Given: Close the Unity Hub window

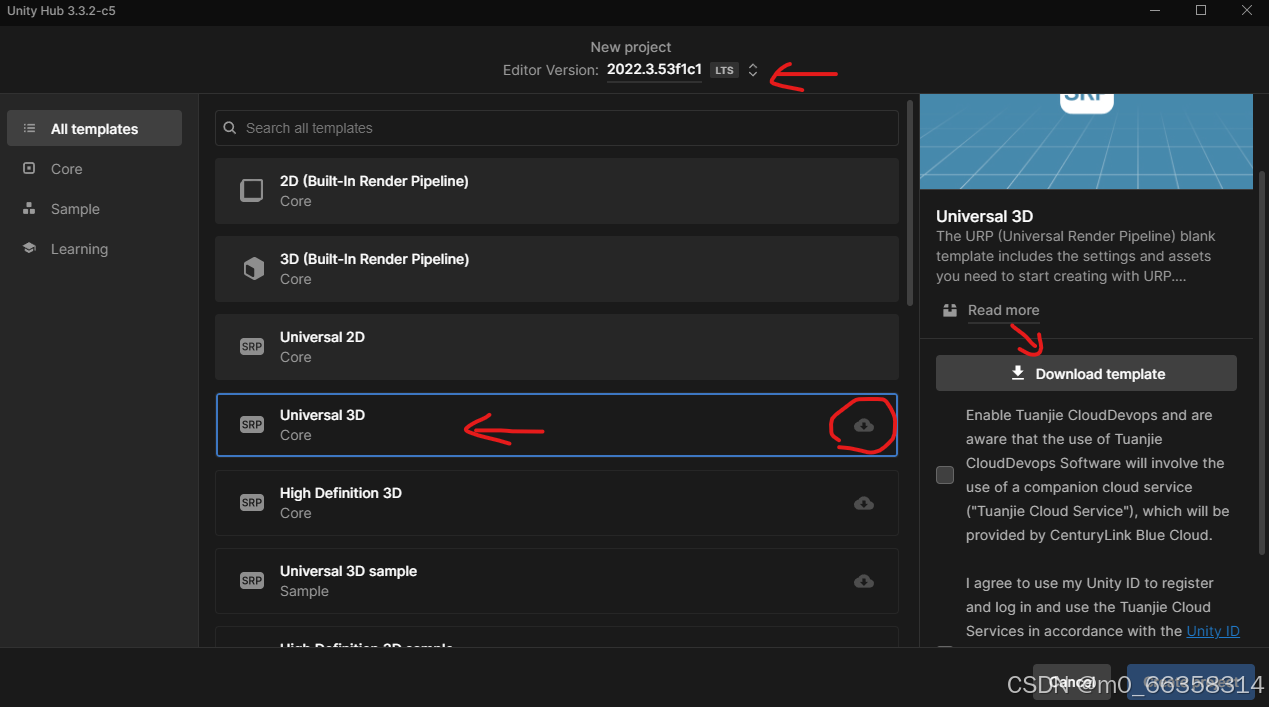Looking at the screenshot, I should (1247, 10).
